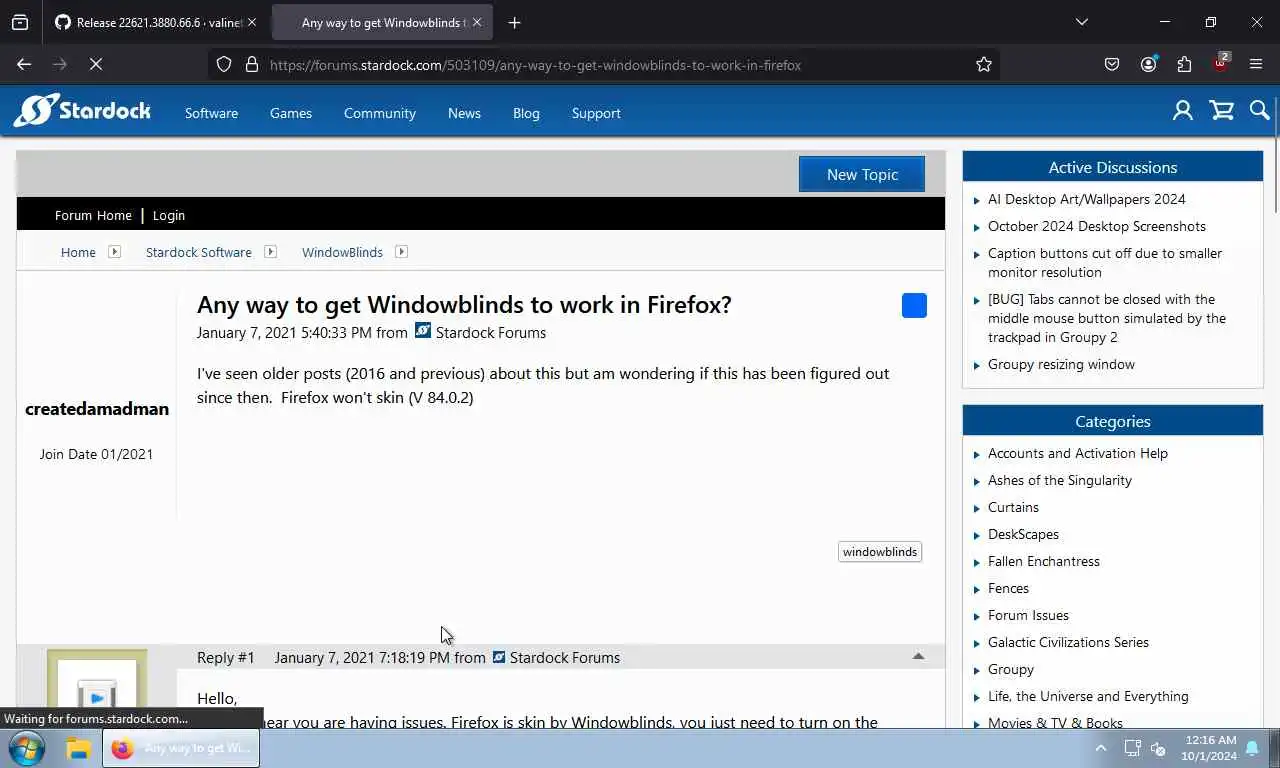Open the tracking protection shield icon

tap(224, 64)
